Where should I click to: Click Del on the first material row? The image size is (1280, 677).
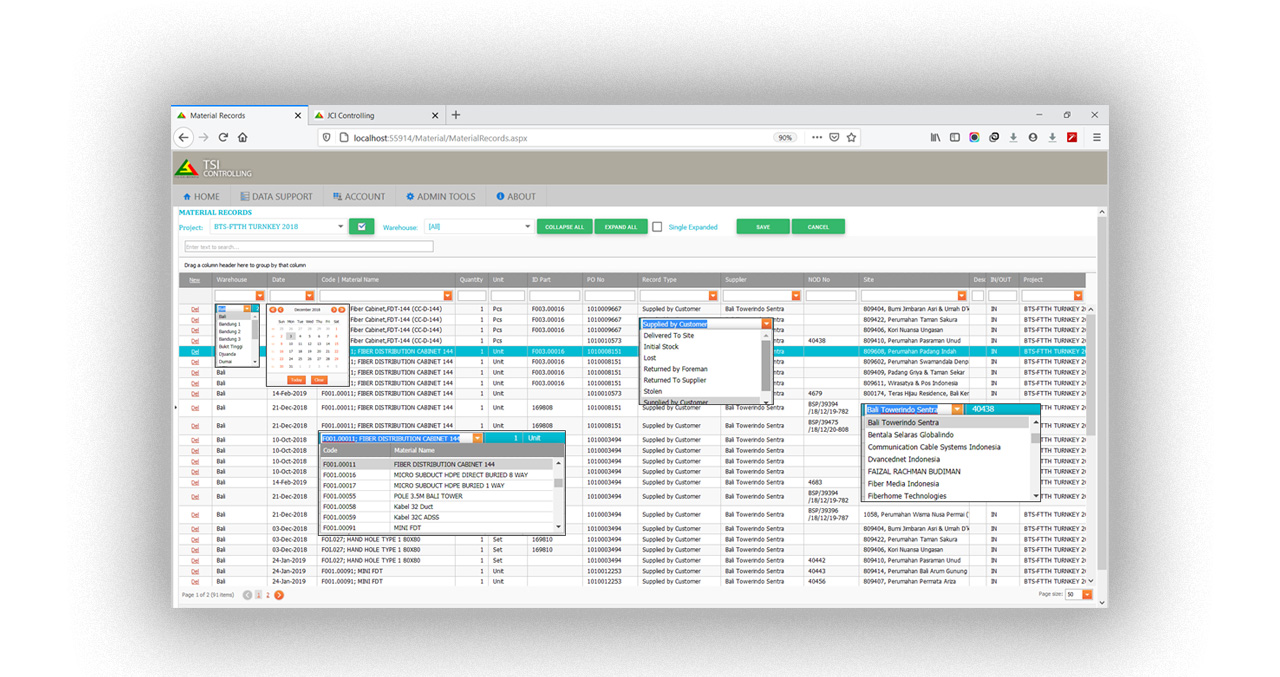pos(196,307)
